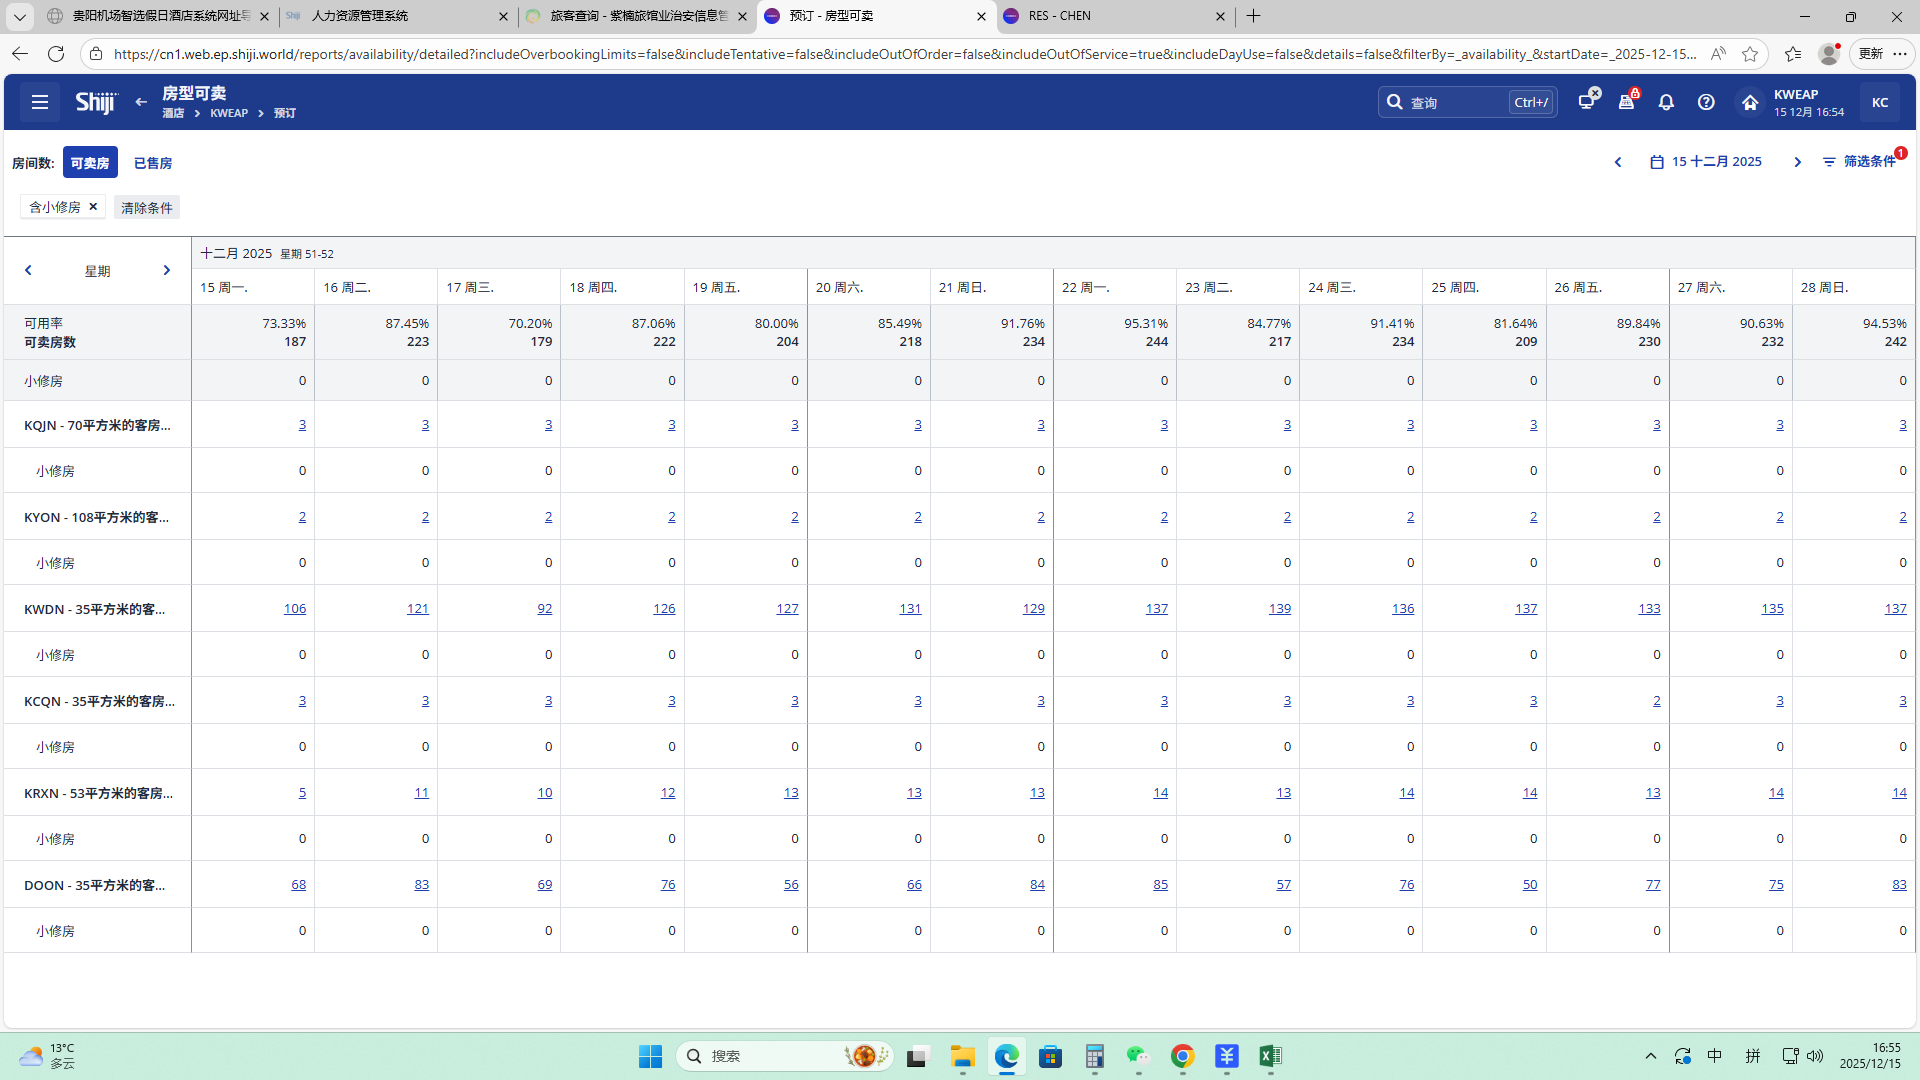Open the notifications bell icon
The height and width of the screenshot is (1080, 1920).
coord(1666,102)
